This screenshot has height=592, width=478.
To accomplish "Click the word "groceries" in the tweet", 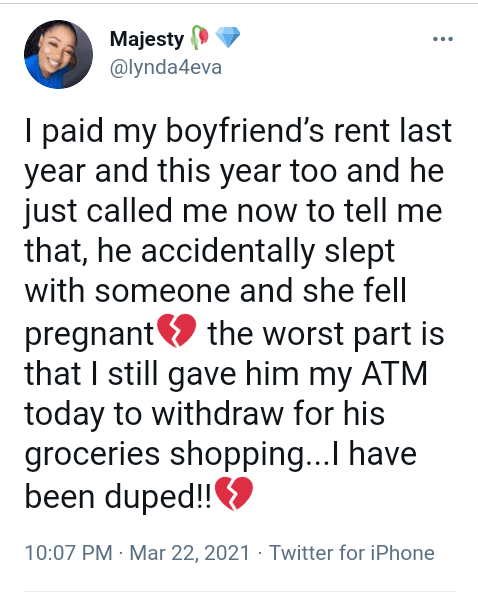I will 92,455.
